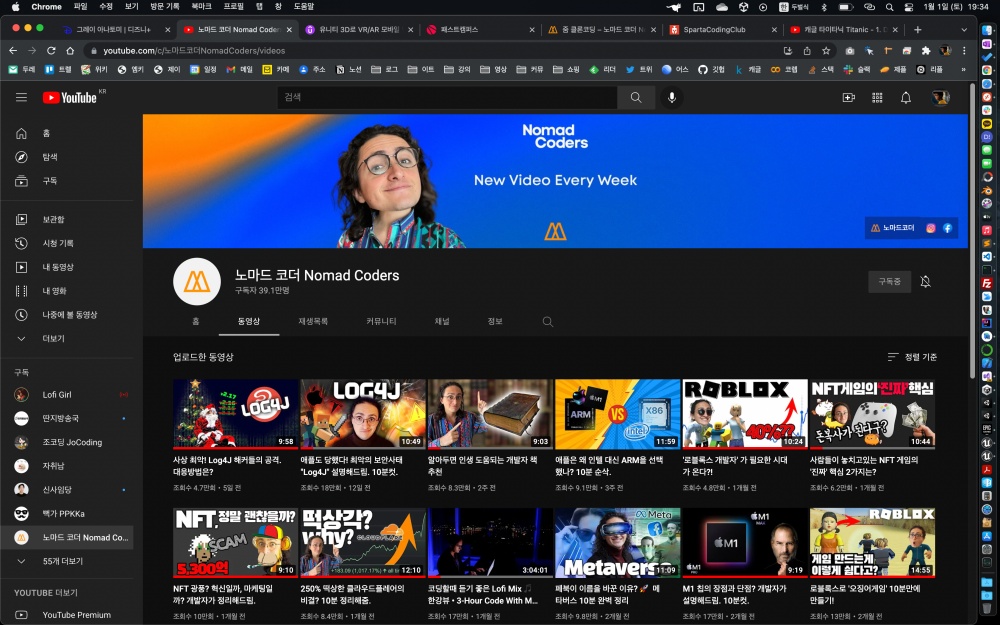Play the NFT SCAM 9:10 video thumbnail
This screenshot has height=625, width=1000.
(235, 543)
